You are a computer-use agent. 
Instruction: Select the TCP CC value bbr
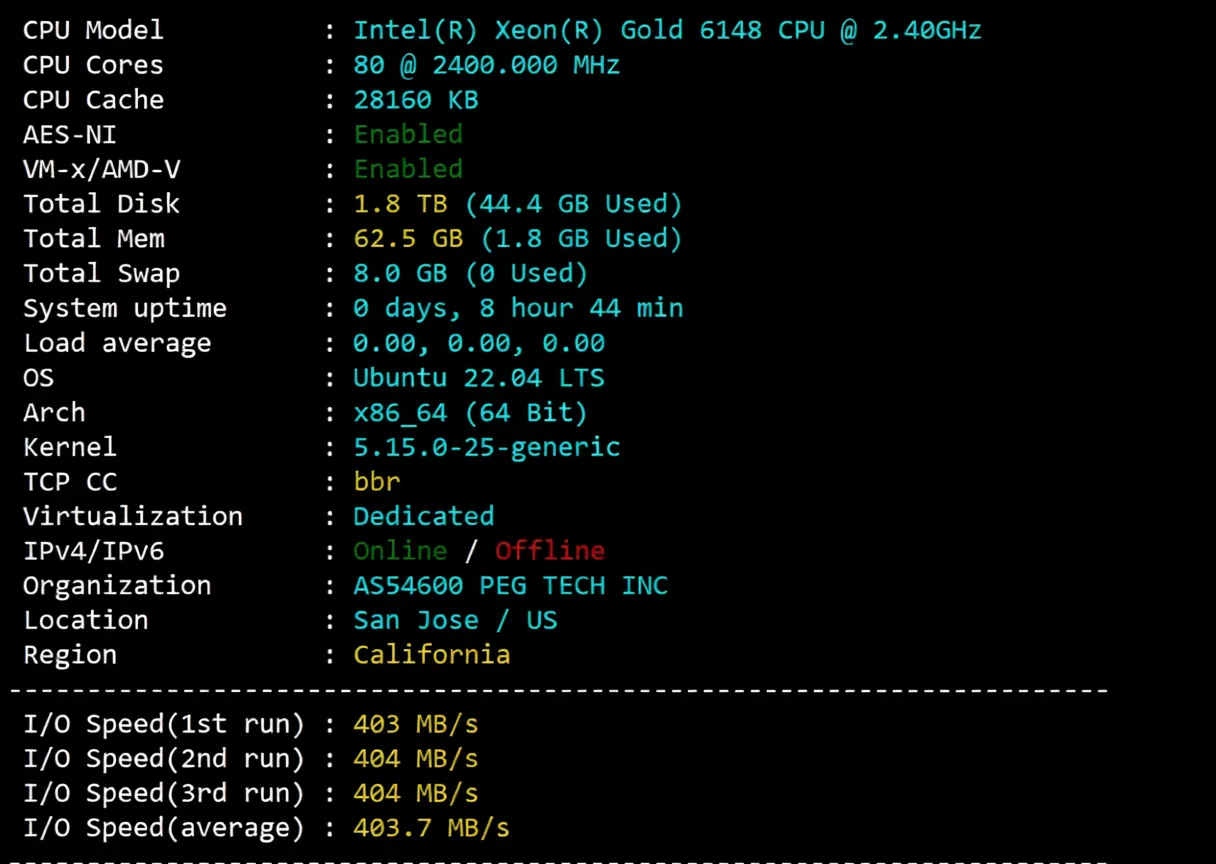point(376,481)
